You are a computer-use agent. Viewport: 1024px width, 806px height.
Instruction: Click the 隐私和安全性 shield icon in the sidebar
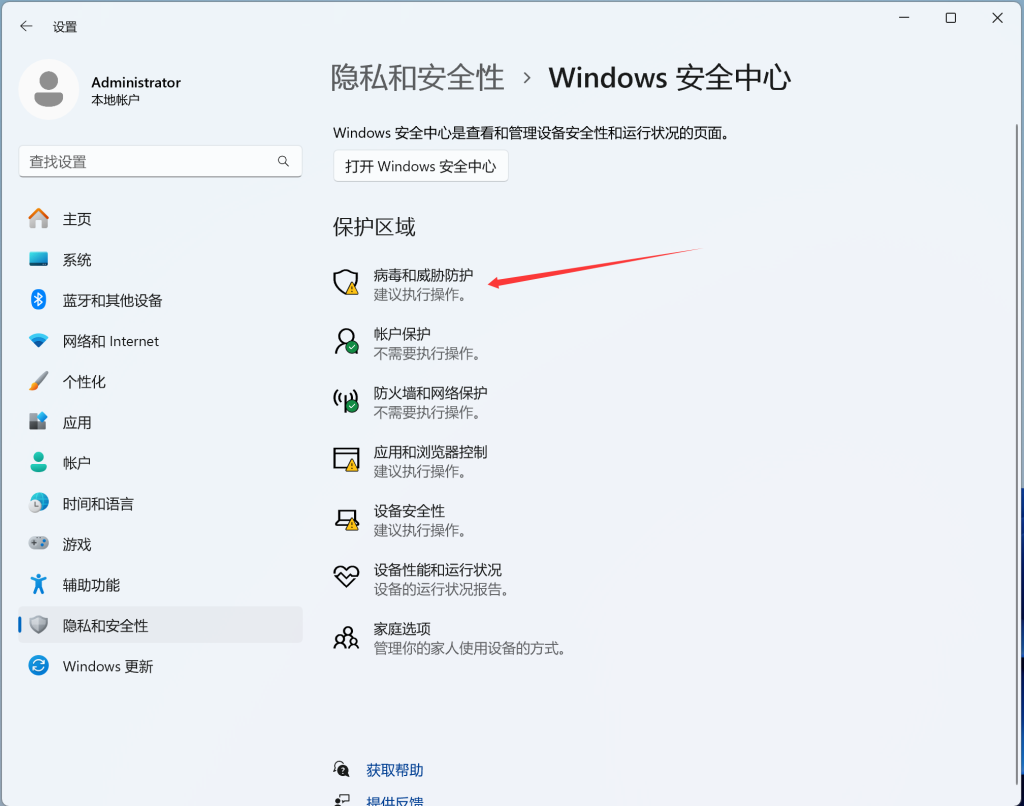coord(39,624)
